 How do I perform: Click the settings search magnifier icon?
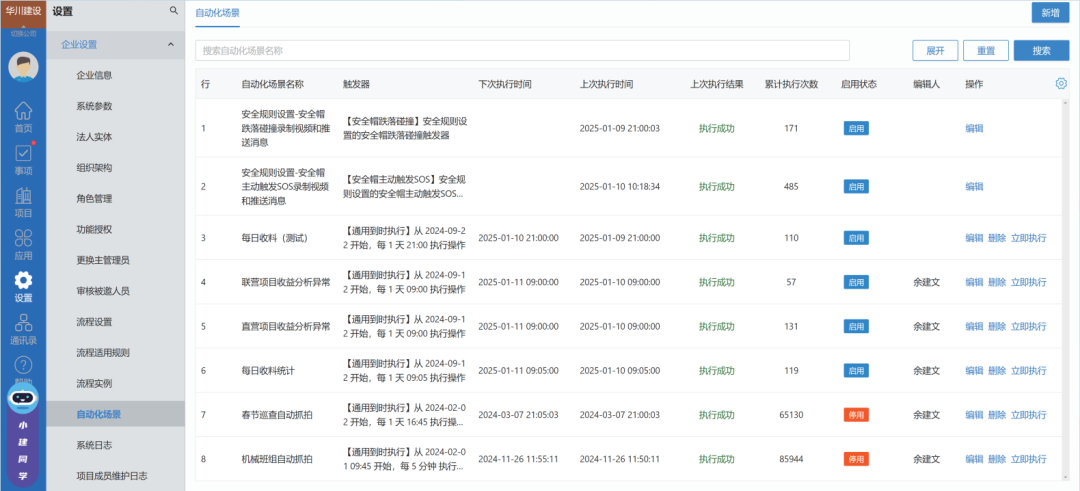pyautogui.click(x=174, y=11)
